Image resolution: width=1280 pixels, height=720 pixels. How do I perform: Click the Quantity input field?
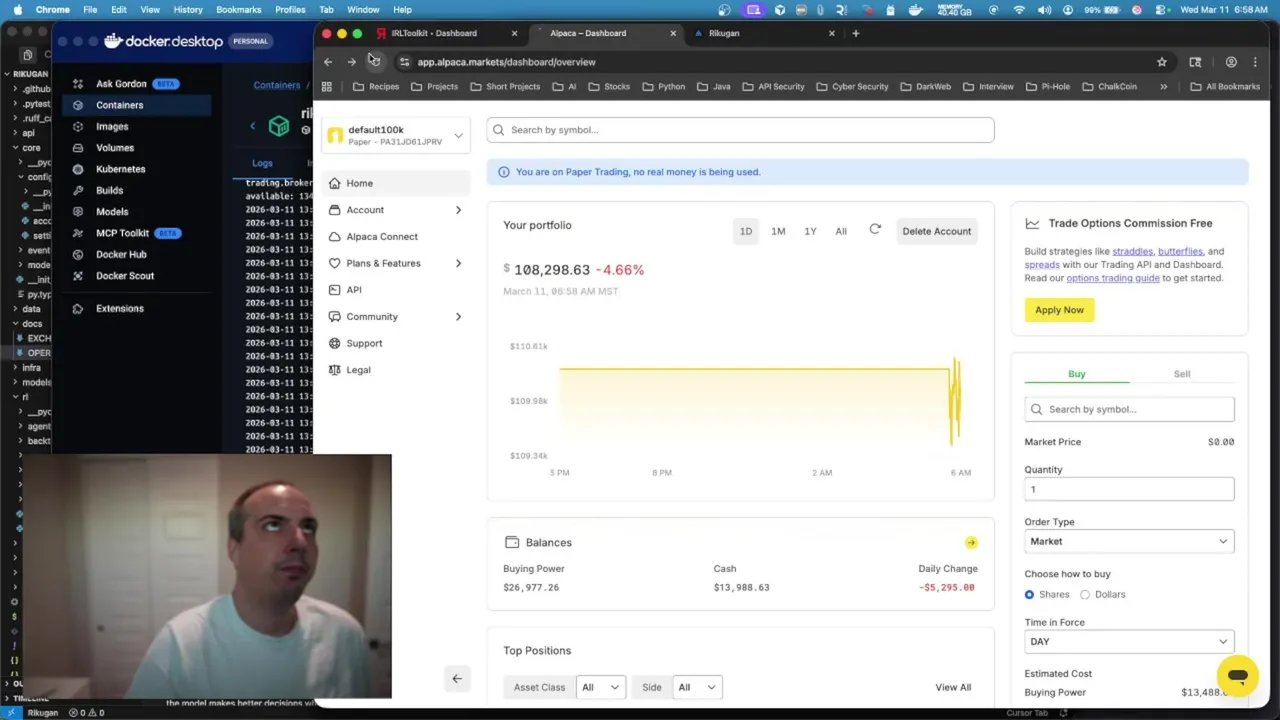(1129, 489)
